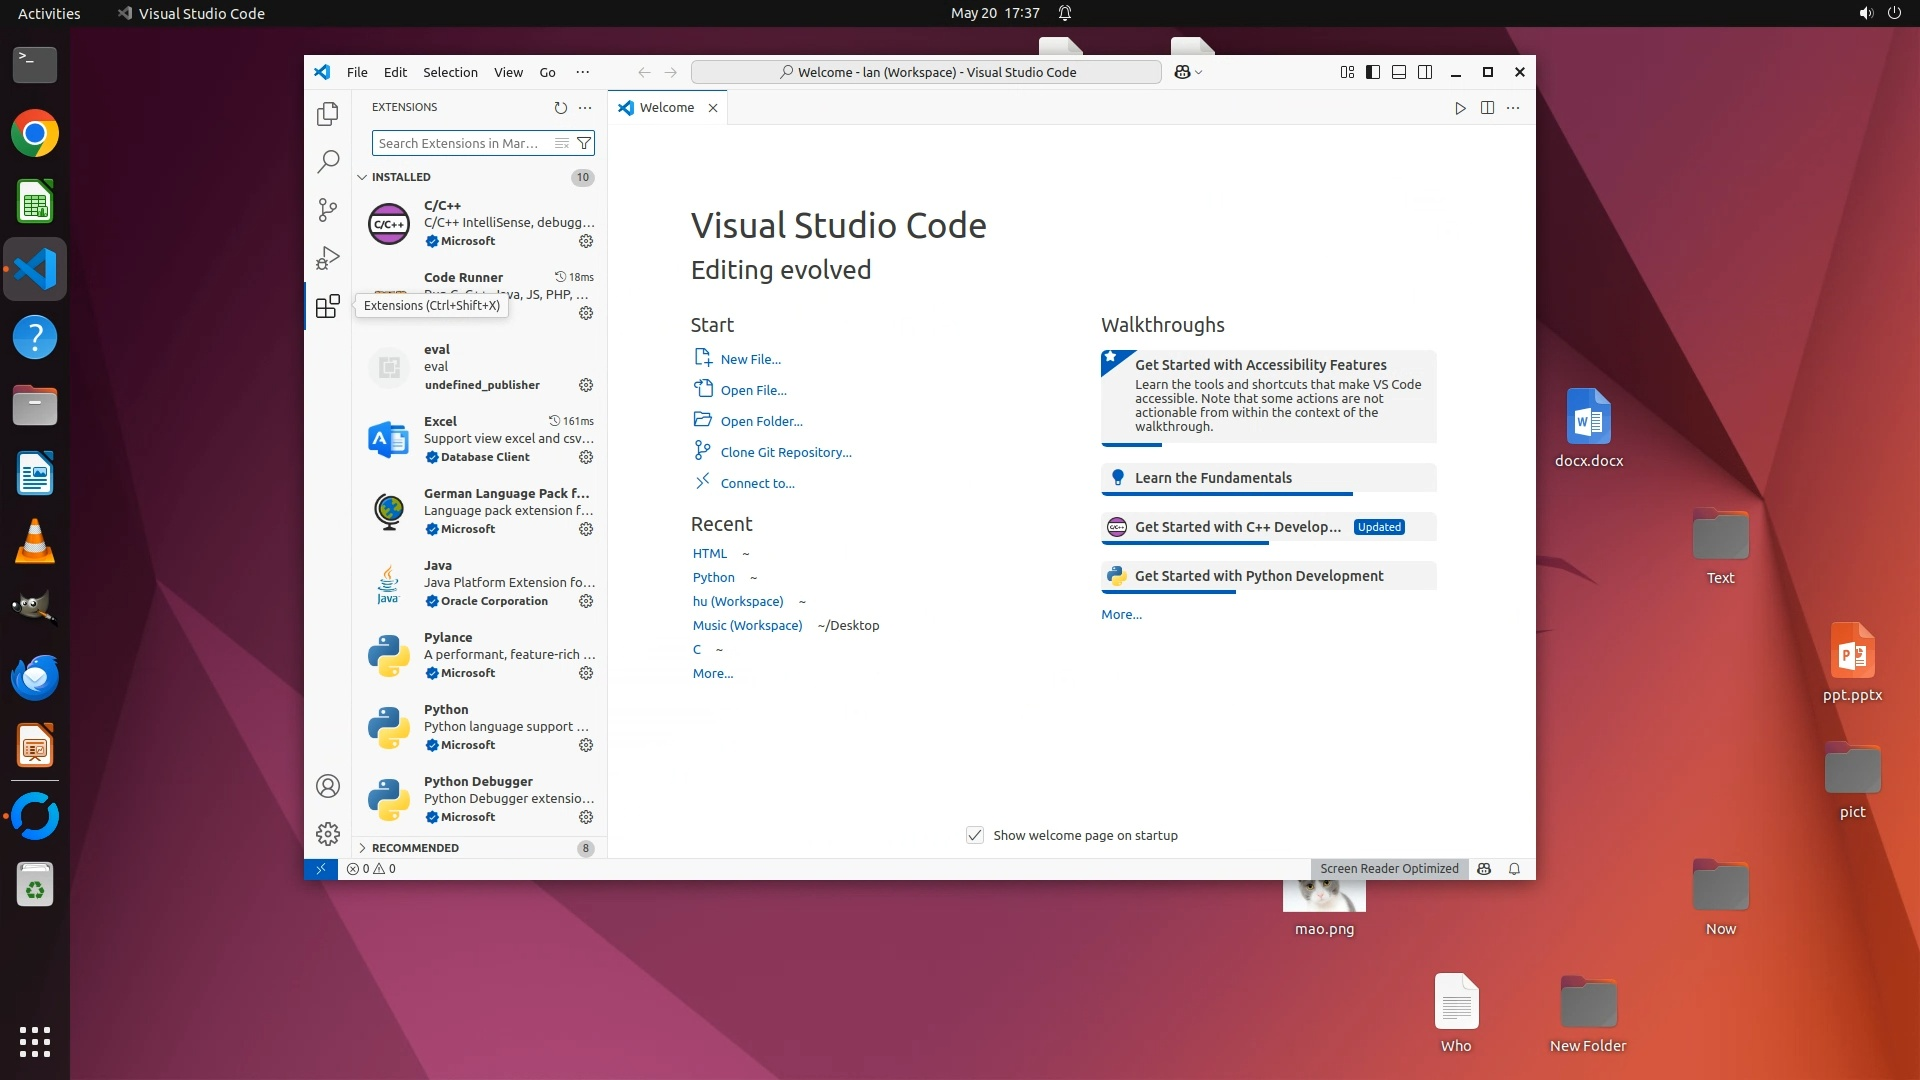This screenshot has height=1080, width=1920.
Task: Toggle primary side bar layout button
Action: tap(1373, 72)
